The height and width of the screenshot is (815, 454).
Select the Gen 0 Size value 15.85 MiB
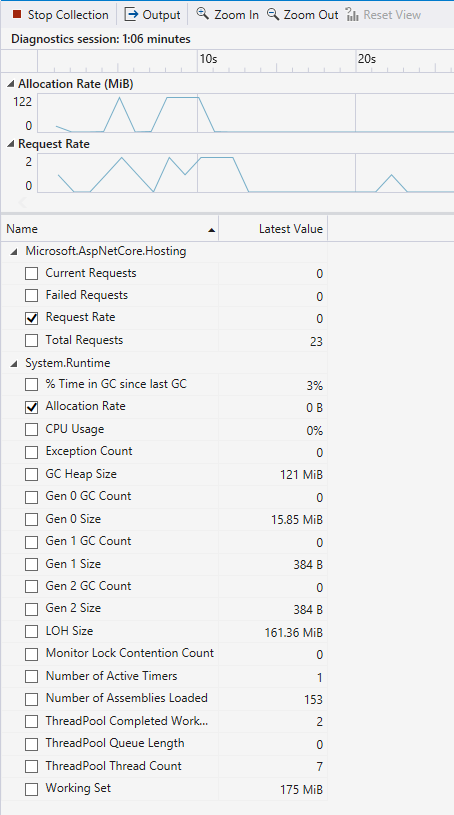pyautogui.click(x=297, y=520)
